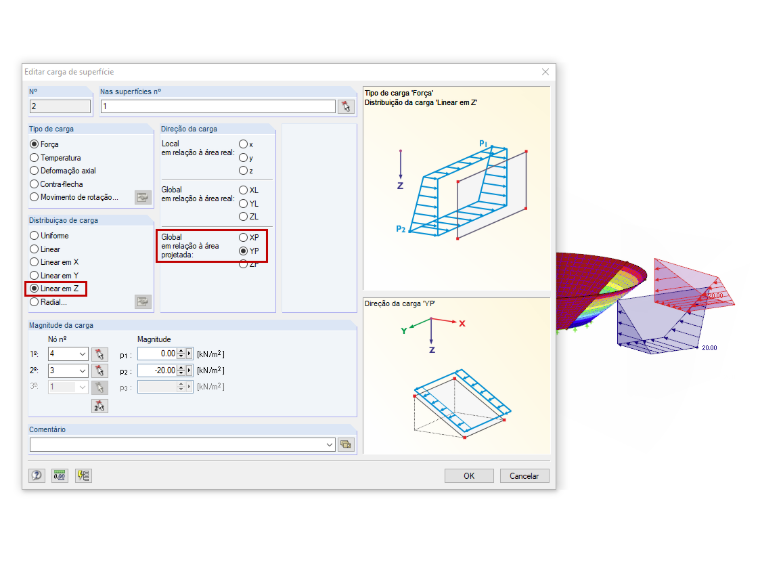The image size is (760, 570).
Task: Click OK to confirm surface load
Action: click(x=469, y=476)
